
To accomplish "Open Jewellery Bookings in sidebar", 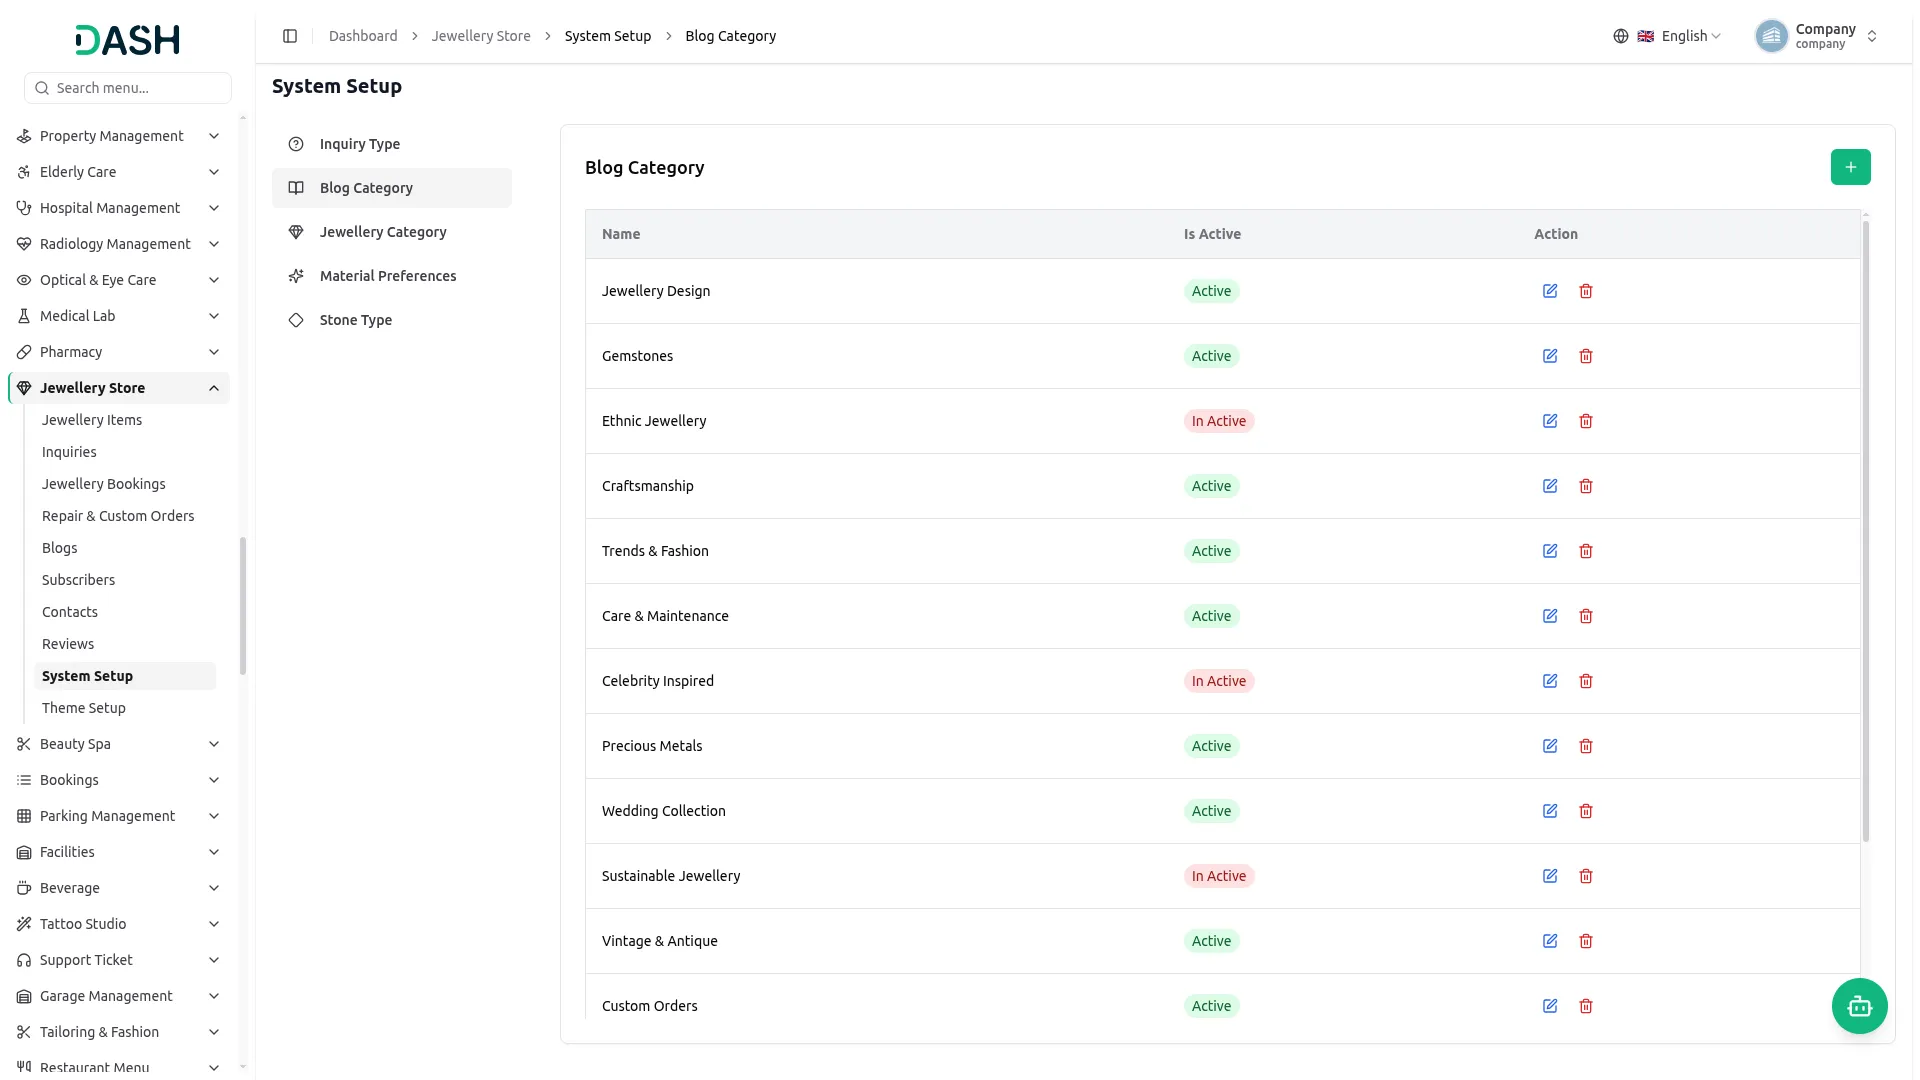I will point(104,484).
